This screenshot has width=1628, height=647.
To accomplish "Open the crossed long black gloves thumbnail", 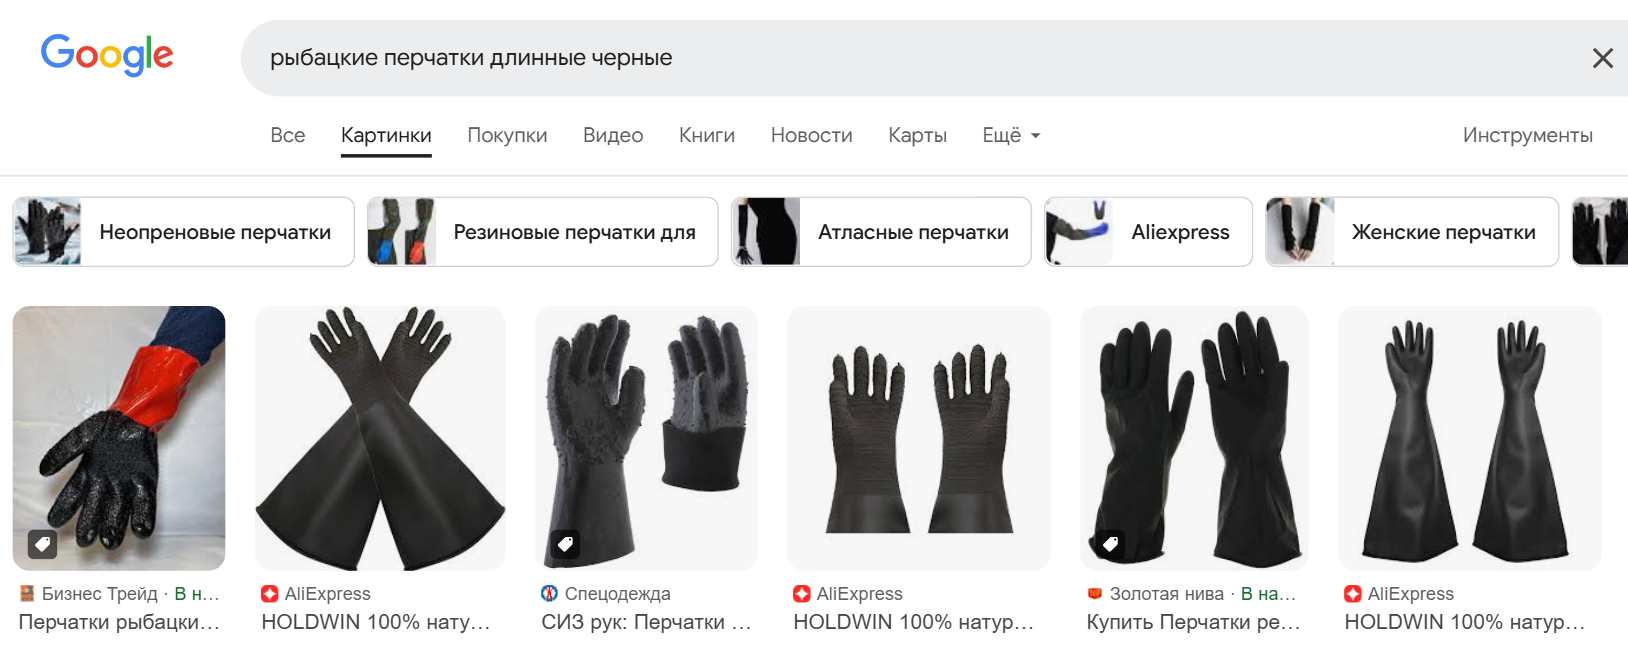I will 380,438.
